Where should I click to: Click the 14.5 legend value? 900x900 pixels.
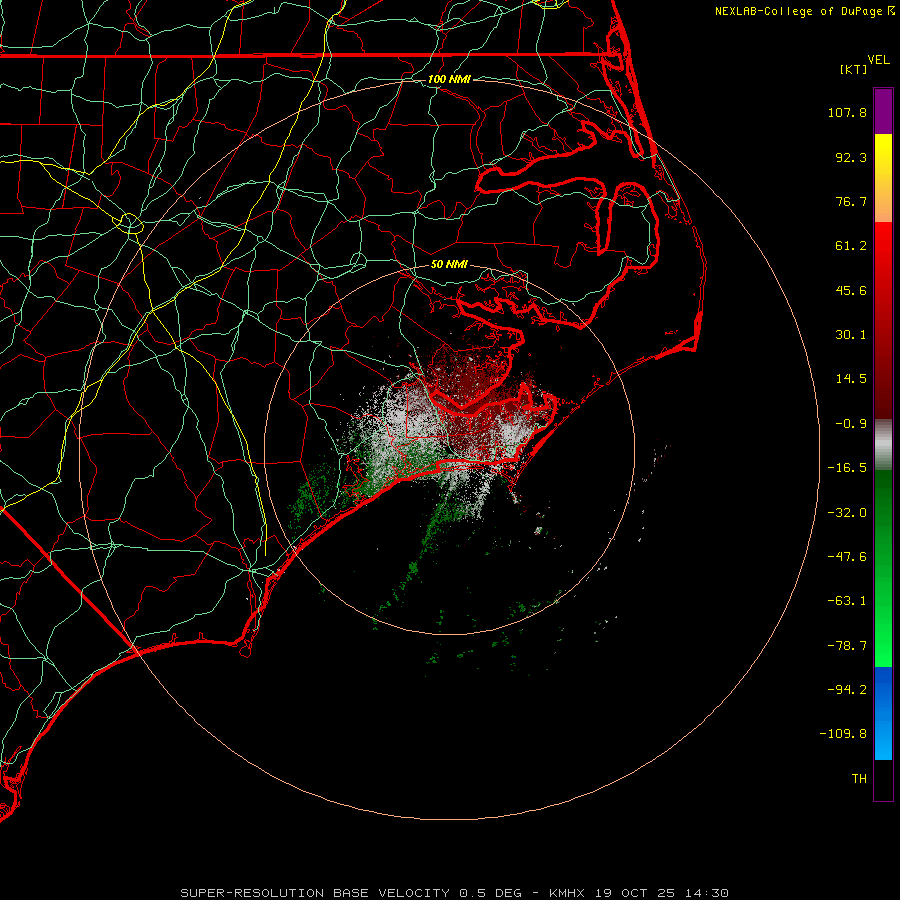(x=851, y=379)
